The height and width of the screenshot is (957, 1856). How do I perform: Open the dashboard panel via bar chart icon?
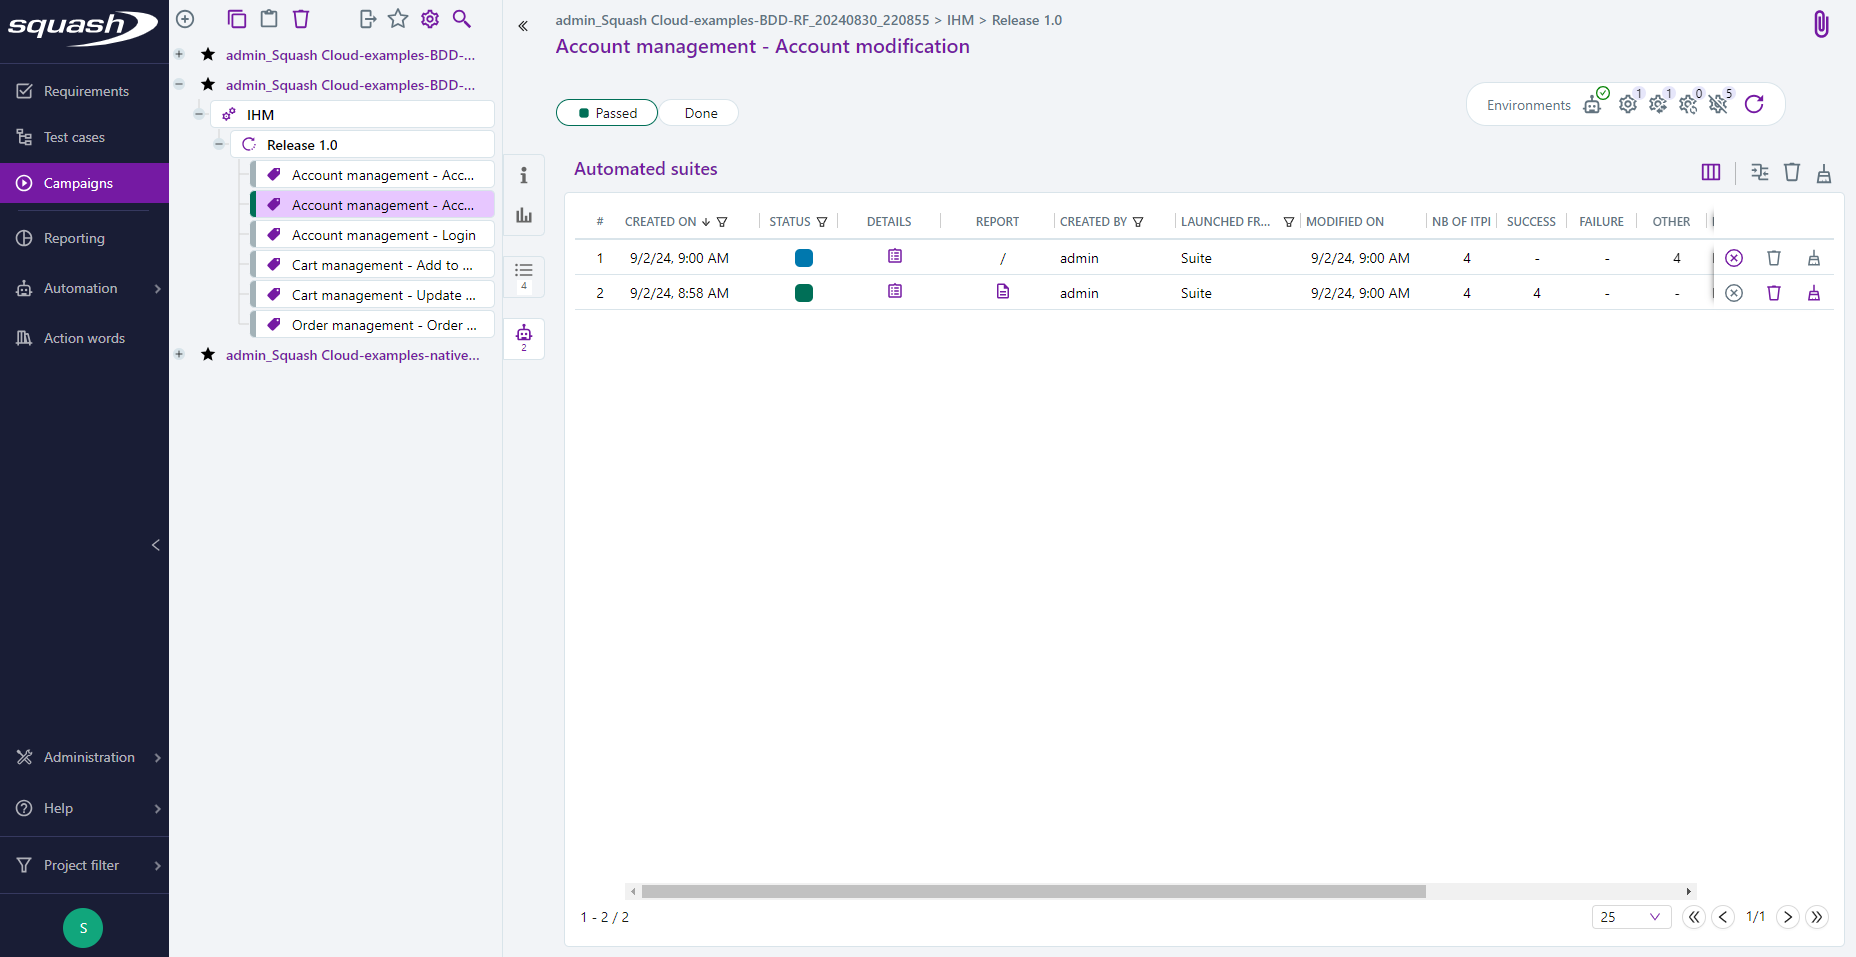[x=523, y=214]
